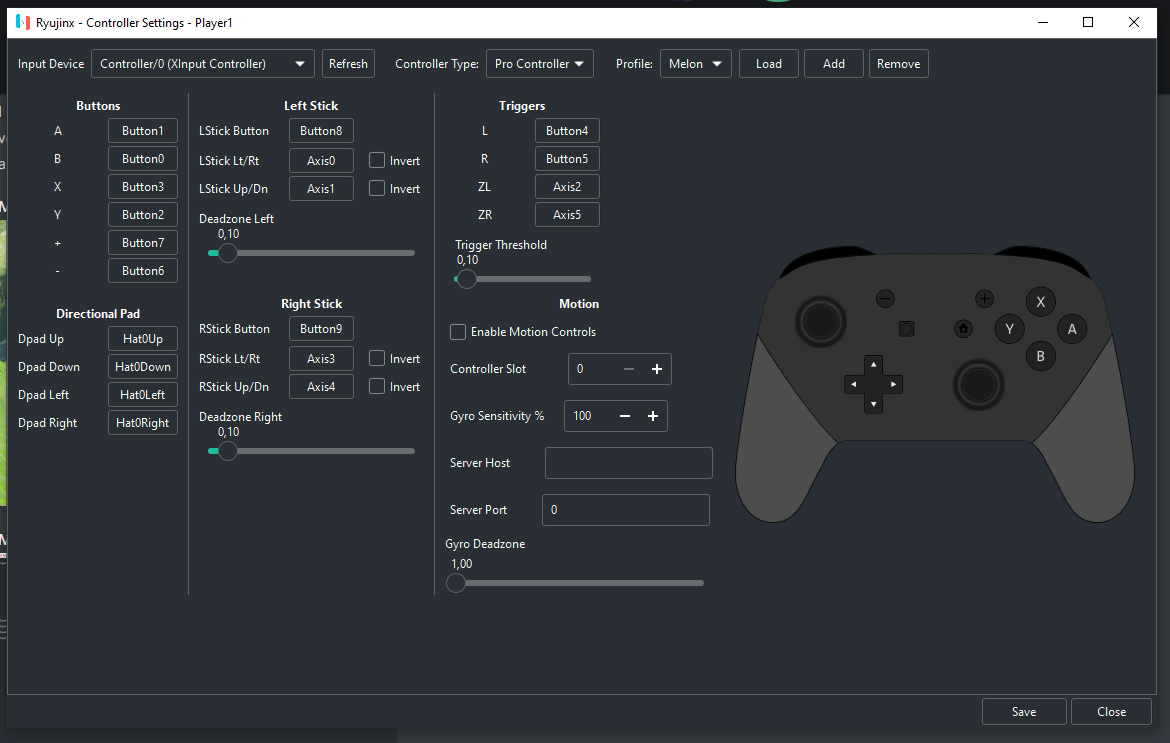Click the right analog stick on controller image
The image size is (1170, 743).
click(978, 385)
